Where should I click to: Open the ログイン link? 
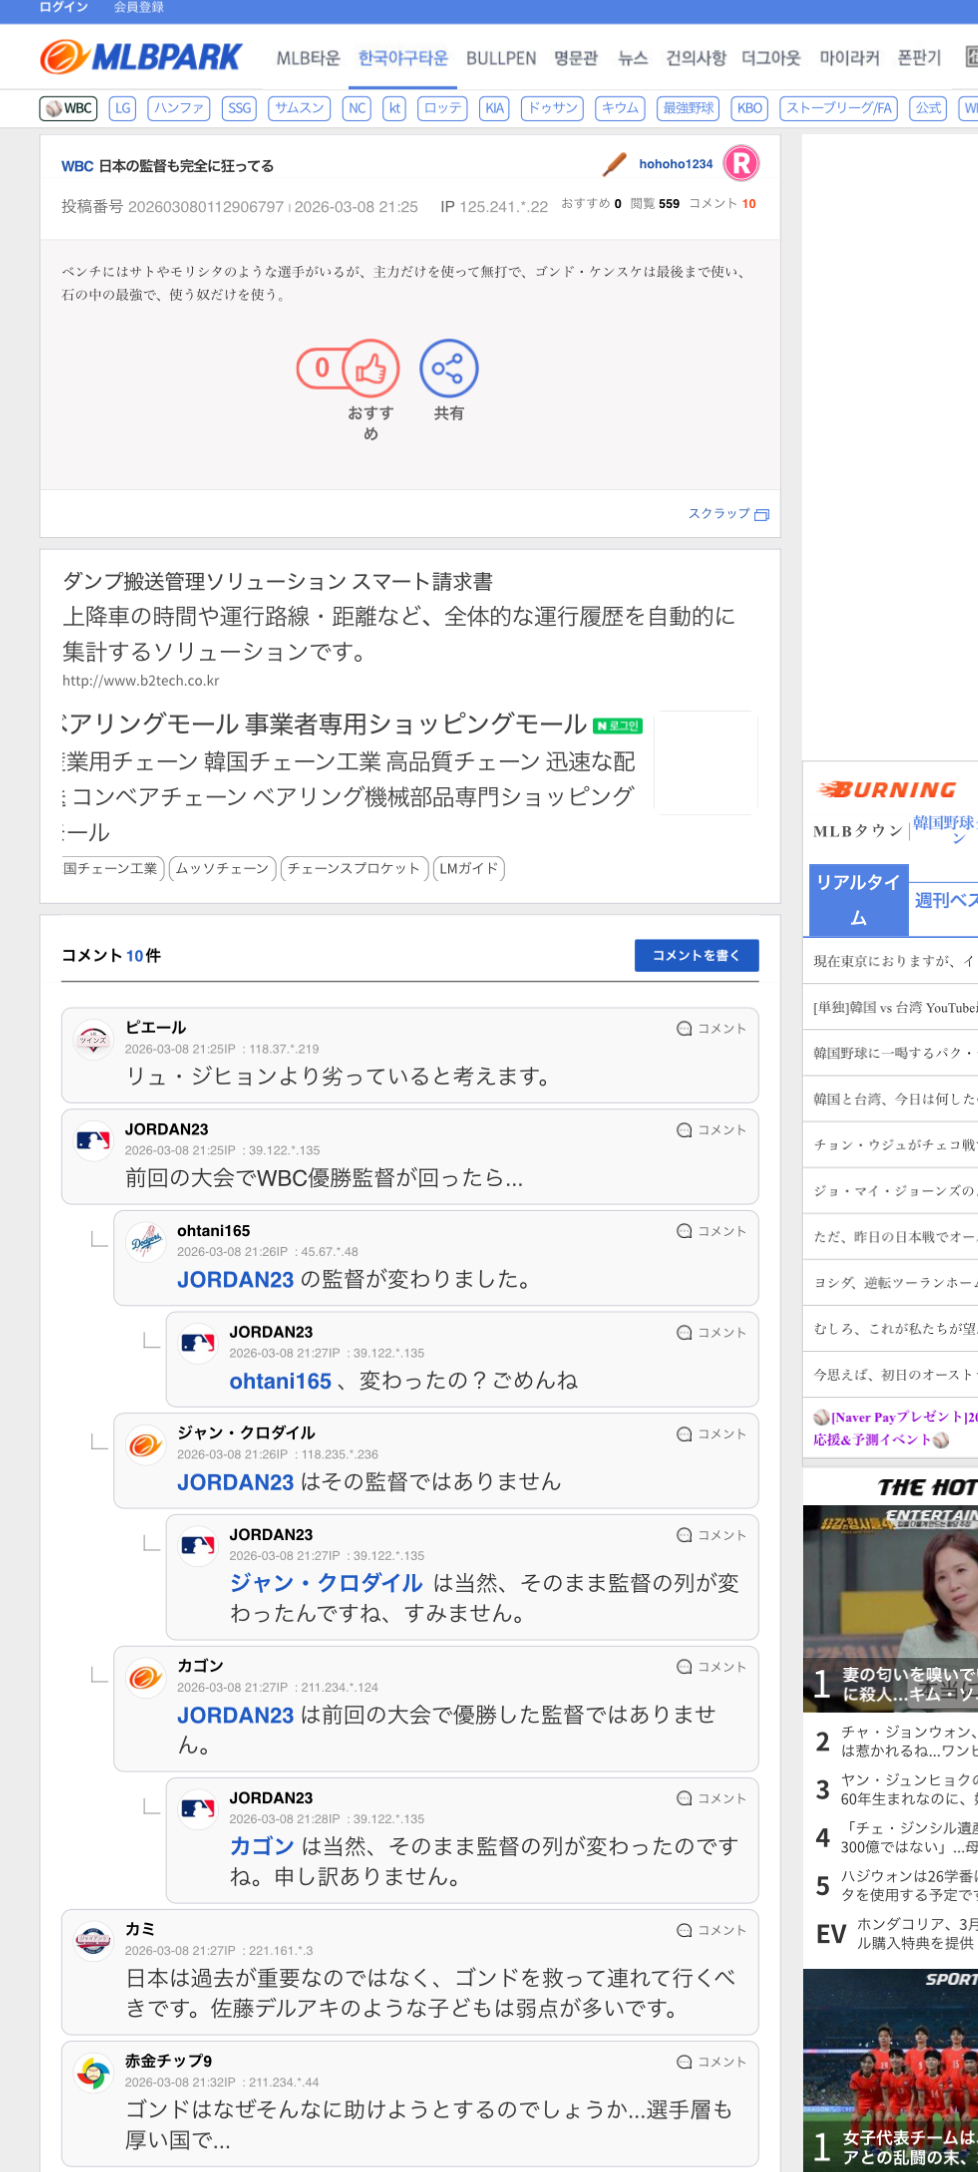point(63,7)
